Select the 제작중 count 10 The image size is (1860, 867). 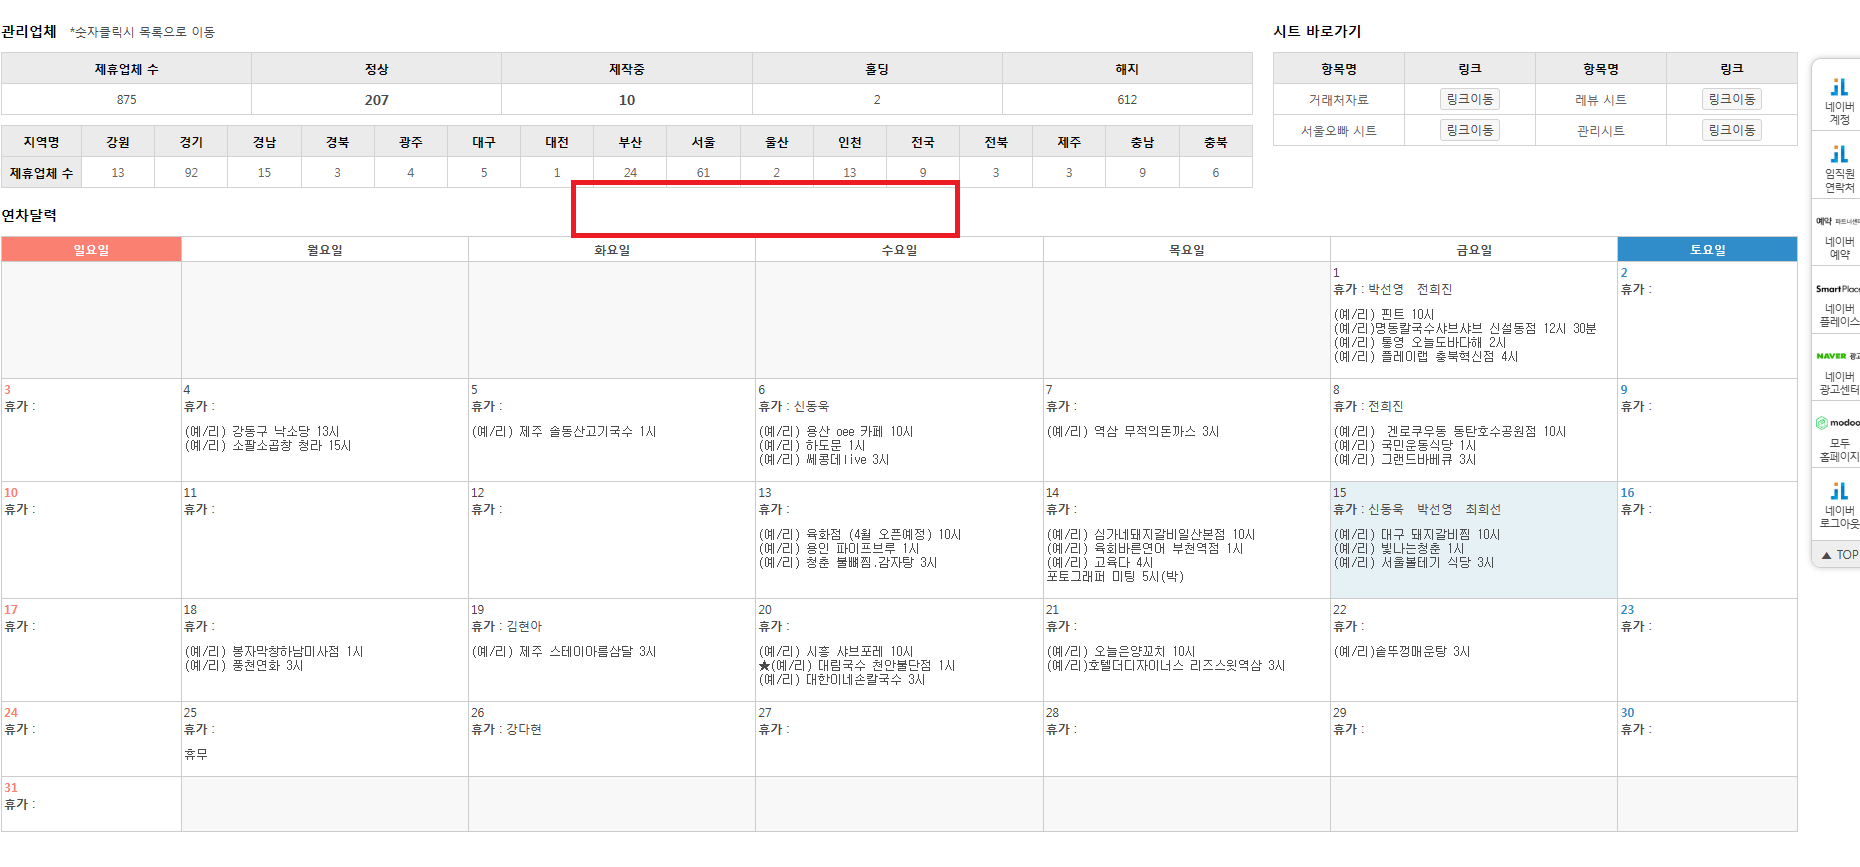click(626, 100)
